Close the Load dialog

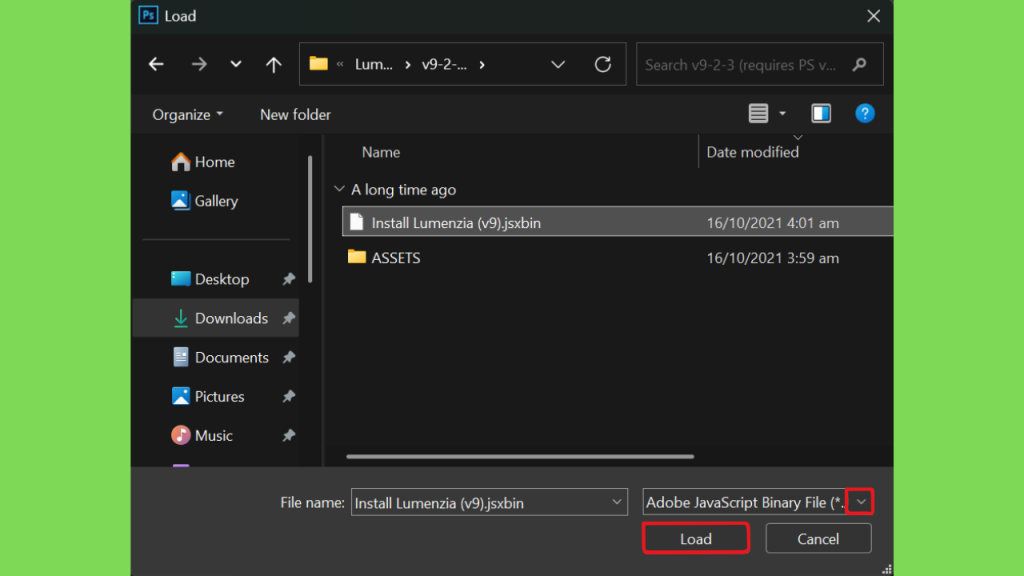(873, 16)
